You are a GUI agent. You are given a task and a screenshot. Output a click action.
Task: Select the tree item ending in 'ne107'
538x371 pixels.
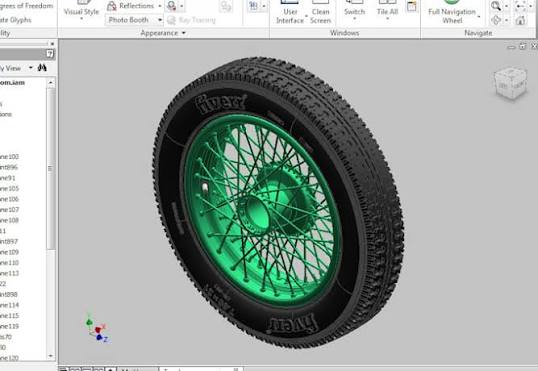[9, 210]
